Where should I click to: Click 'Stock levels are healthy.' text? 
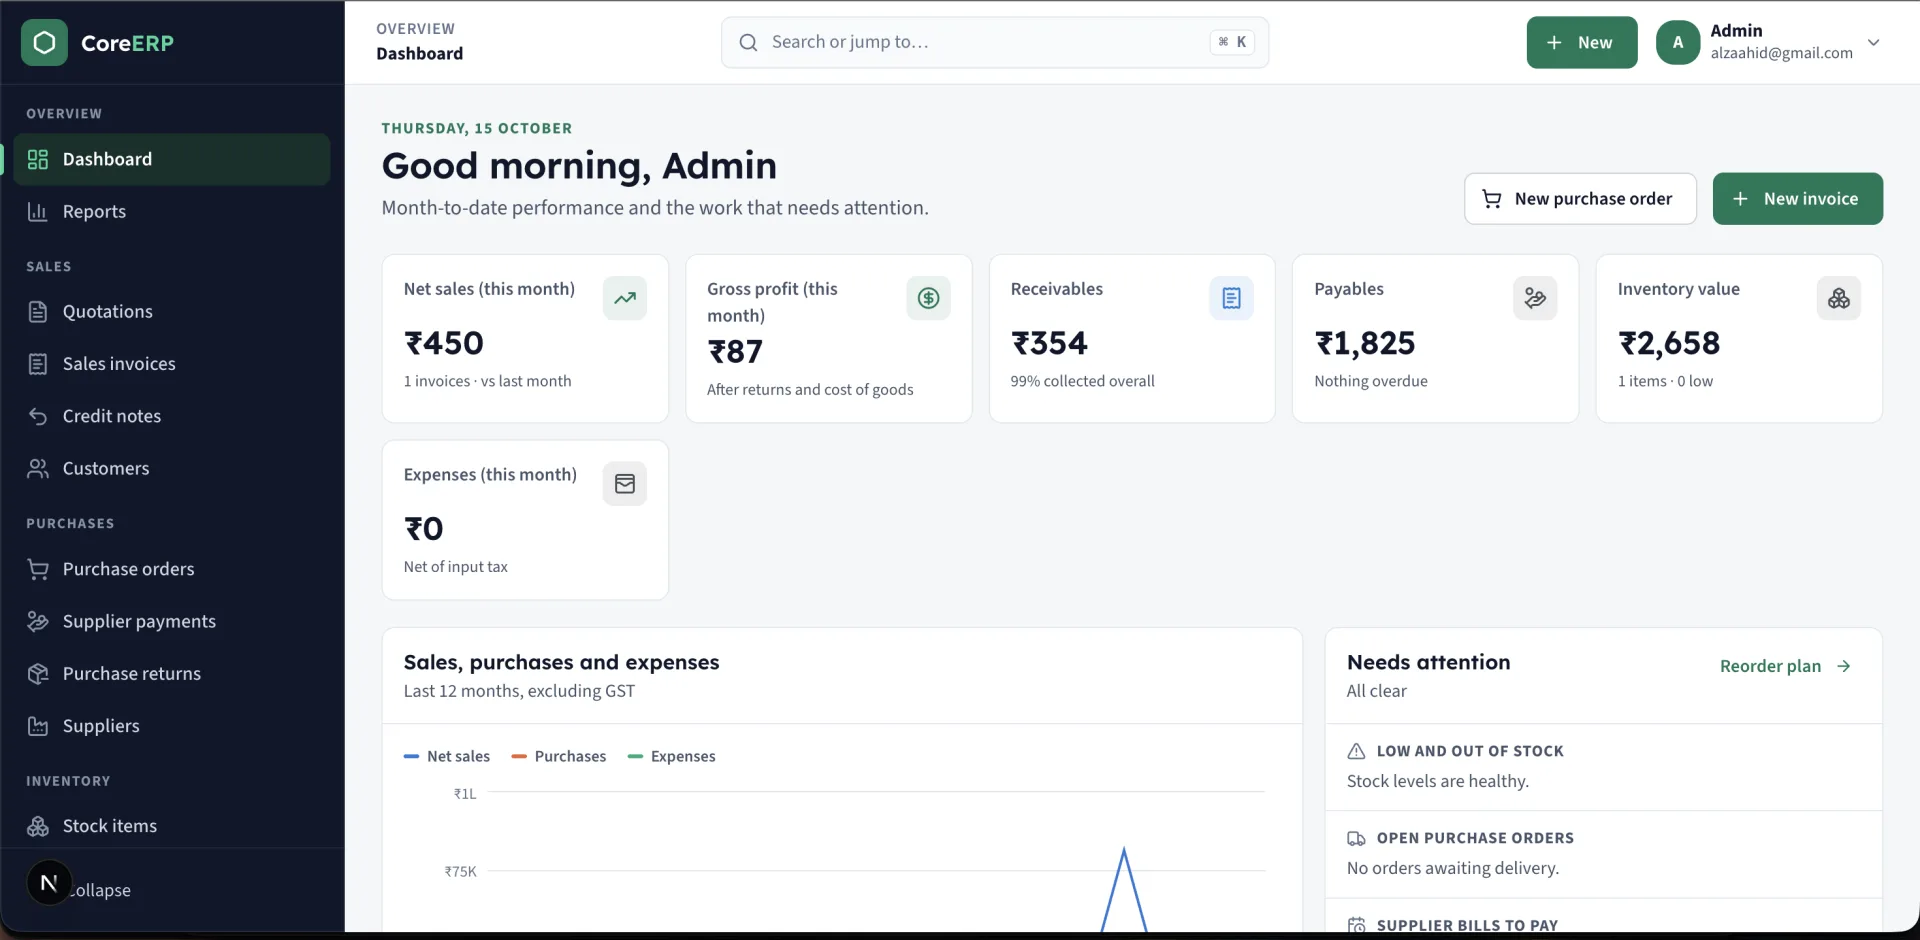[1438, 781]
